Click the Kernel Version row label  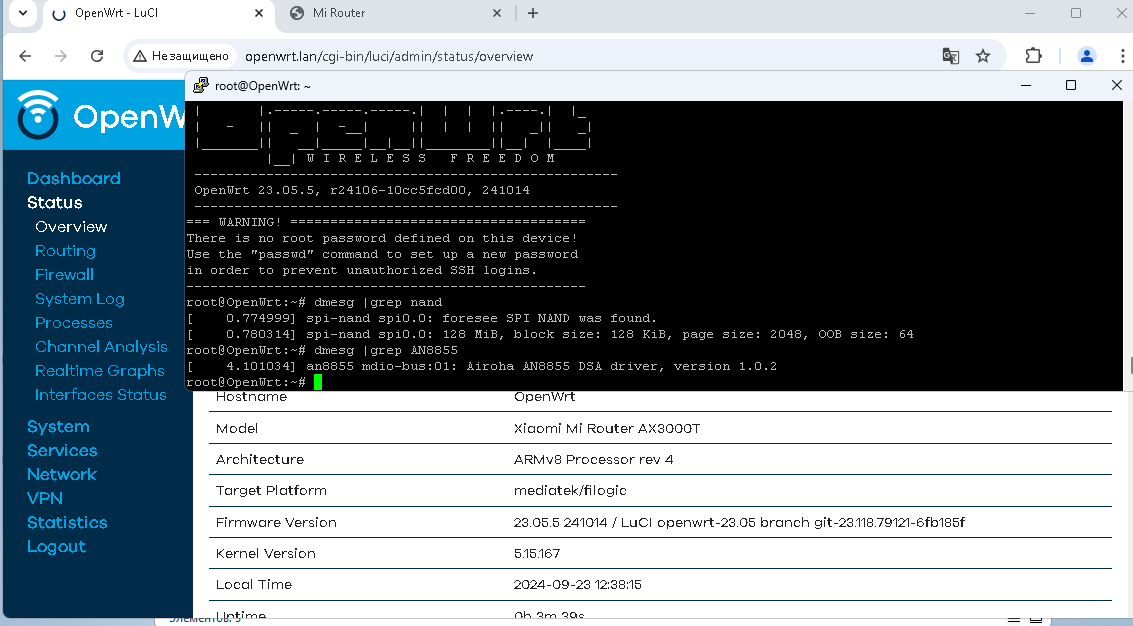tap(266, 553)
